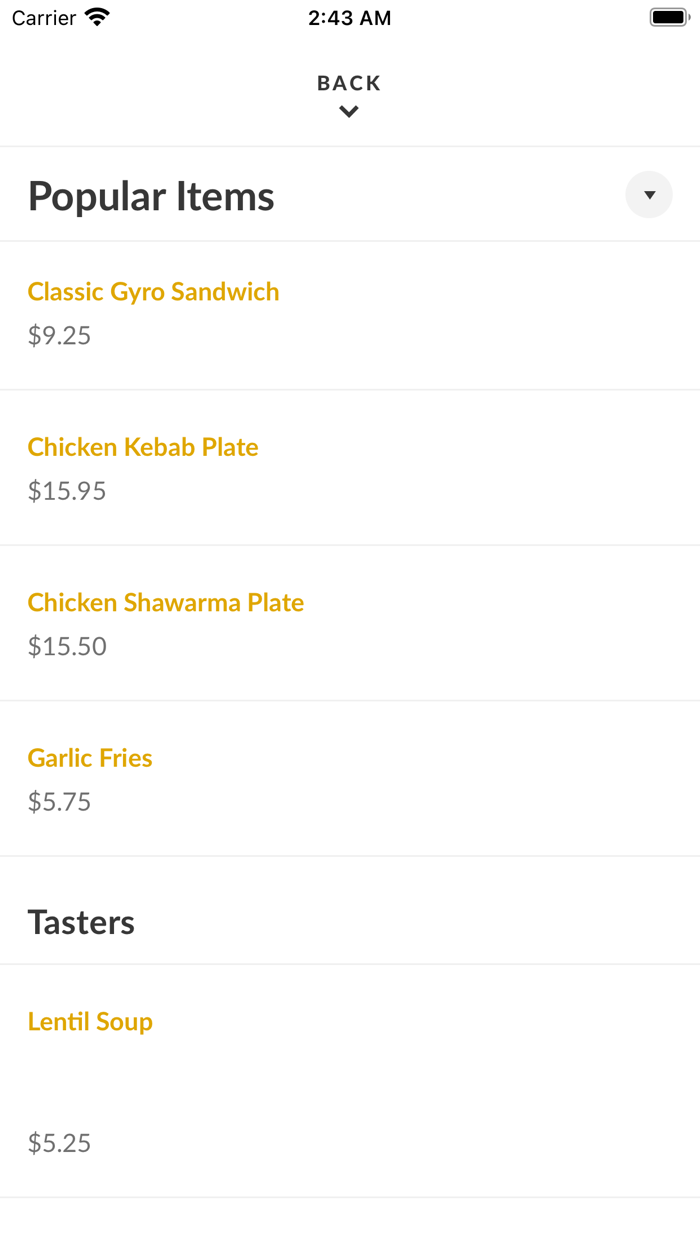Tap the circular button on the Popular Items row
This screenshot has height=1244, width=700.
648,194
